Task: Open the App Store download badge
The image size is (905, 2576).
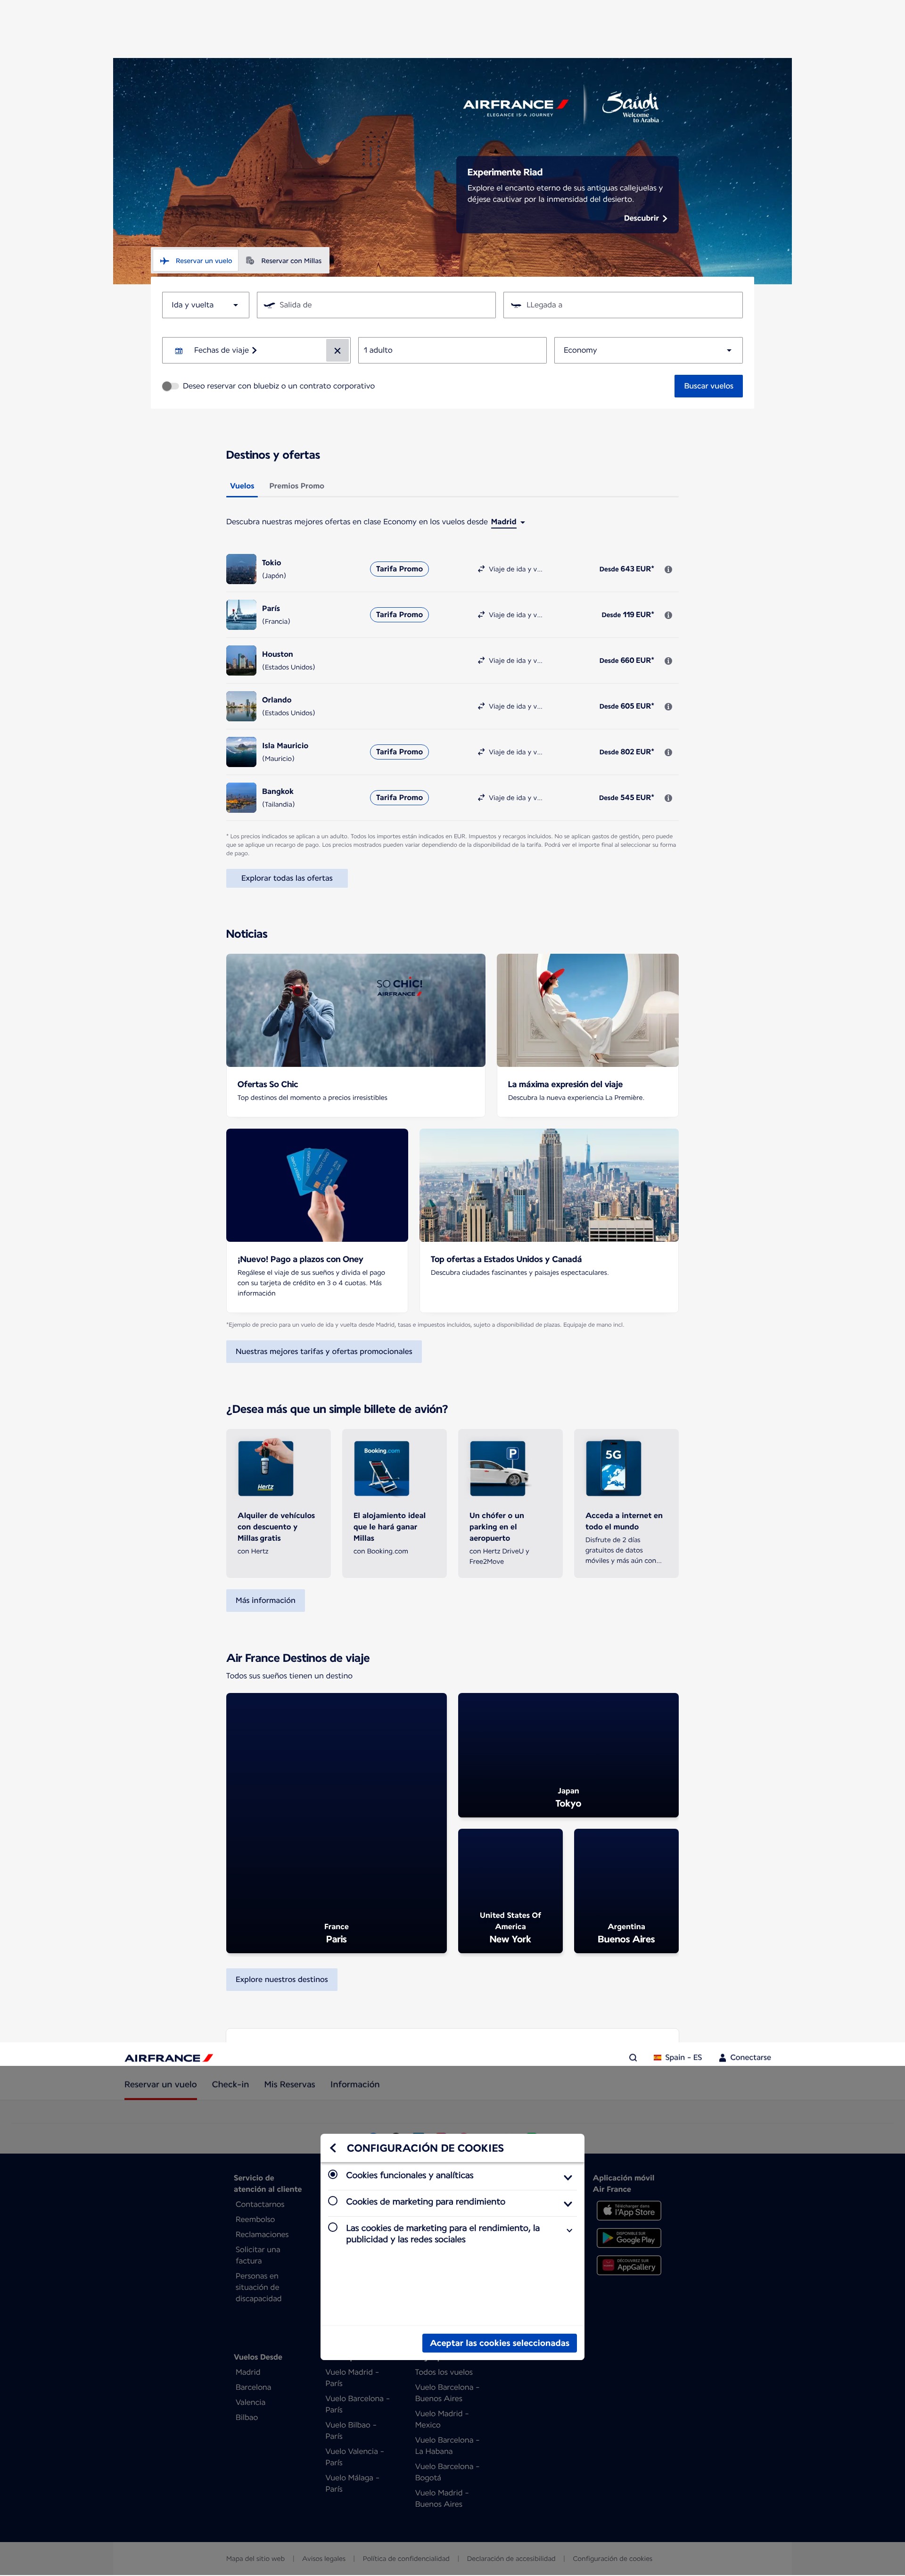Action: point(629,2210)
